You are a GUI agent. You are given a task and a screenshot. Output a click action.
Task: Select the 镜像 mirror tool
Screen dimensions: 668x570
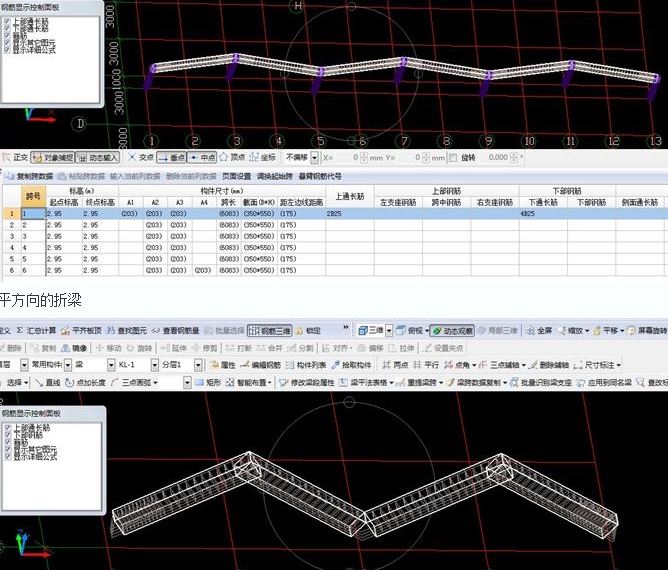tap(74, 348)
